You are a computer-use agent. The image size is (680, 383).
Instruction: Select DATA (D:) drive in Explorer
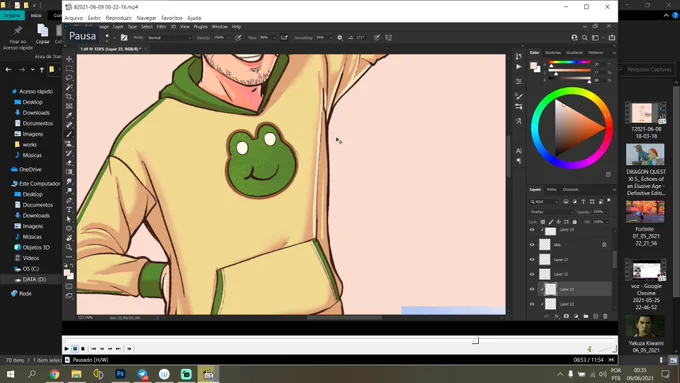pyautogui.click(x=34, y=279)
